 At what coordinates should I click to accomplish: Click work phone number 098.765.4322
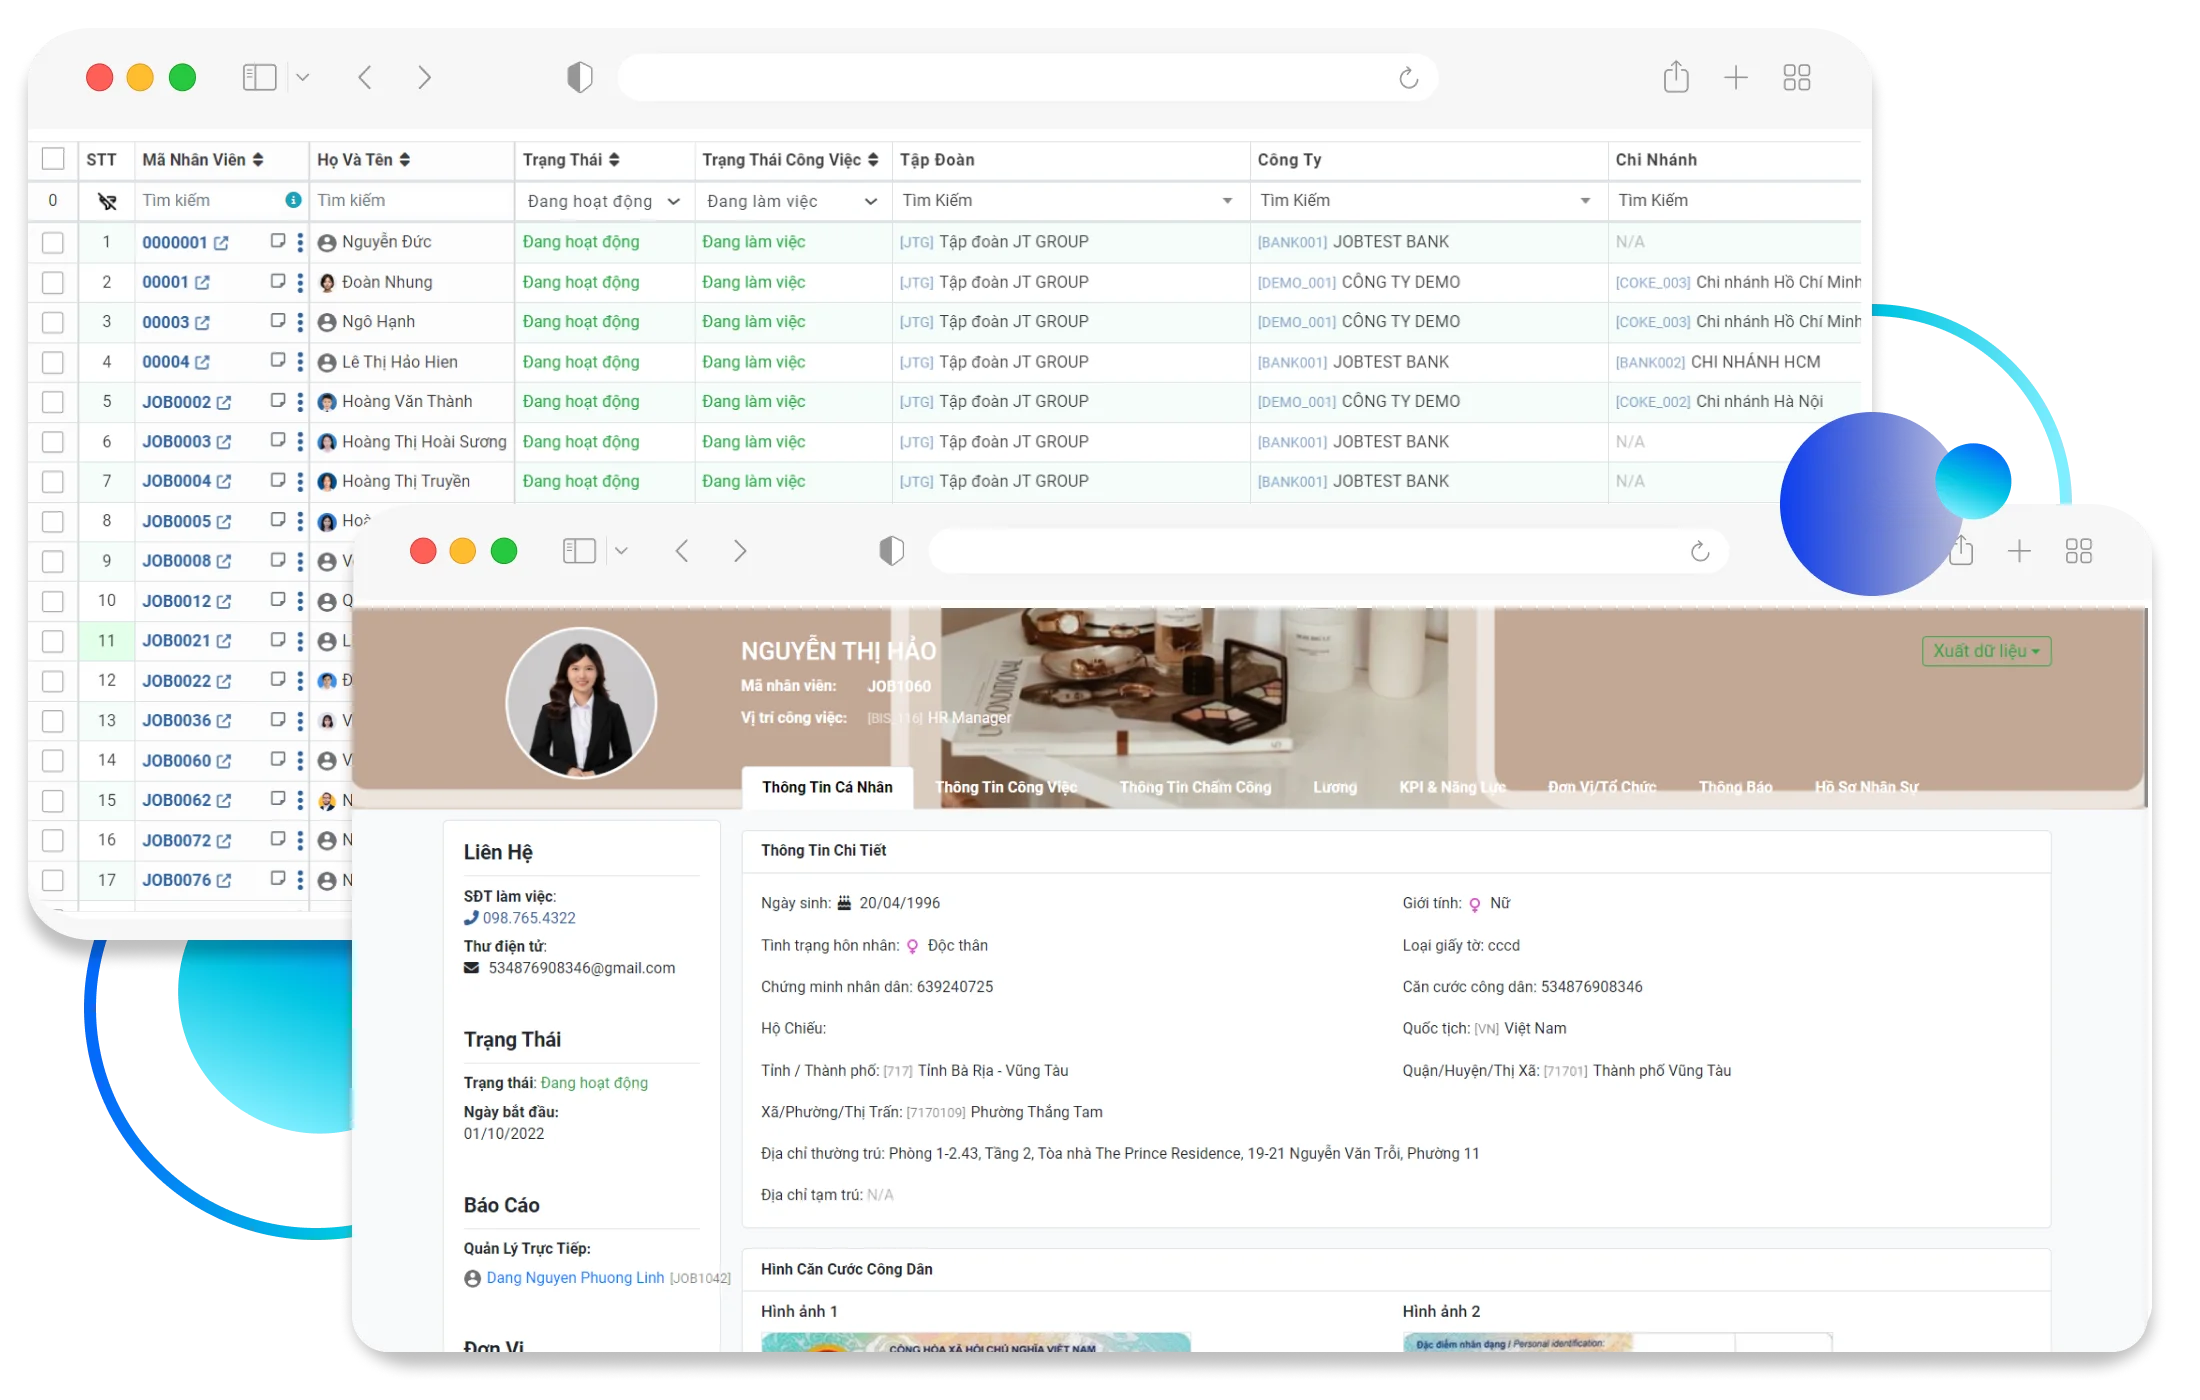pyautogui.click(x=528, y=918)
